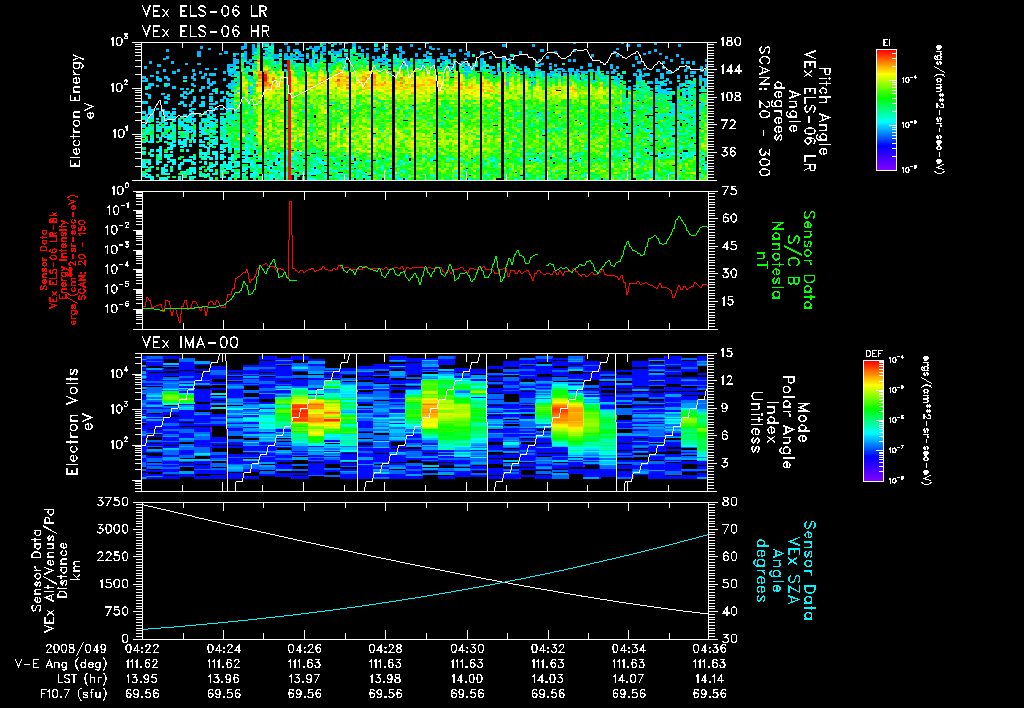Click the LST value 13.97
Image resolution: width=1024 pixels, height=708 pixels.
pos(304,679)
